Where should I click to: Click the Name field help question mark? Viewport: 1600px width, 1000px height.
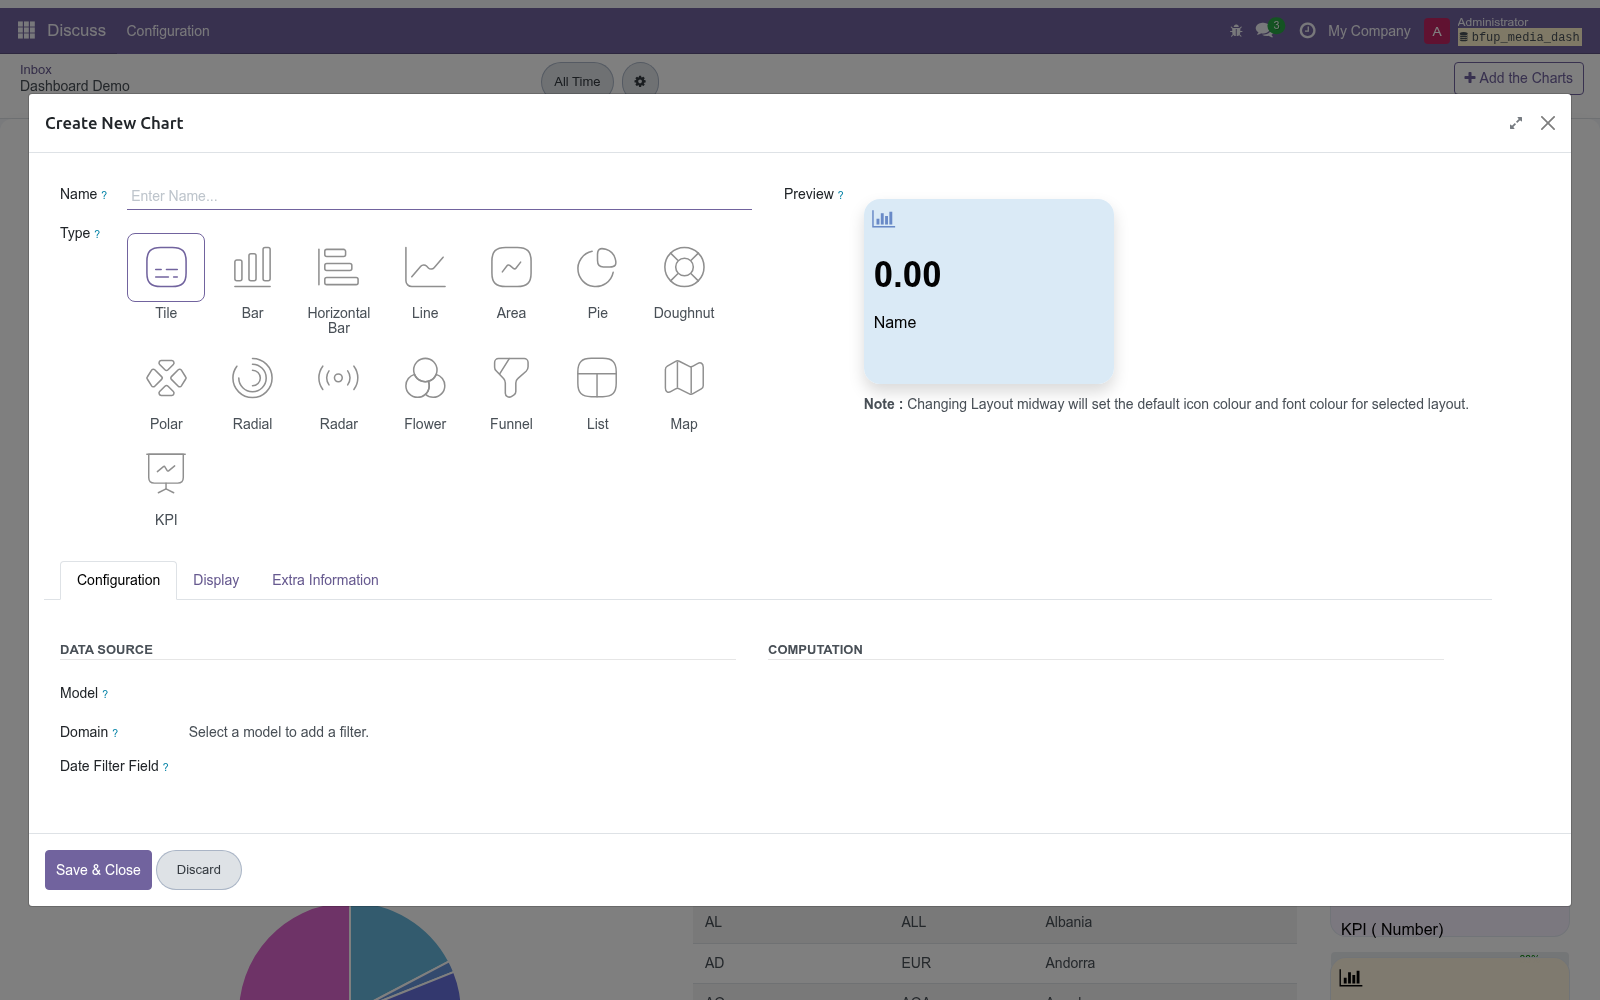click(104, 196)
